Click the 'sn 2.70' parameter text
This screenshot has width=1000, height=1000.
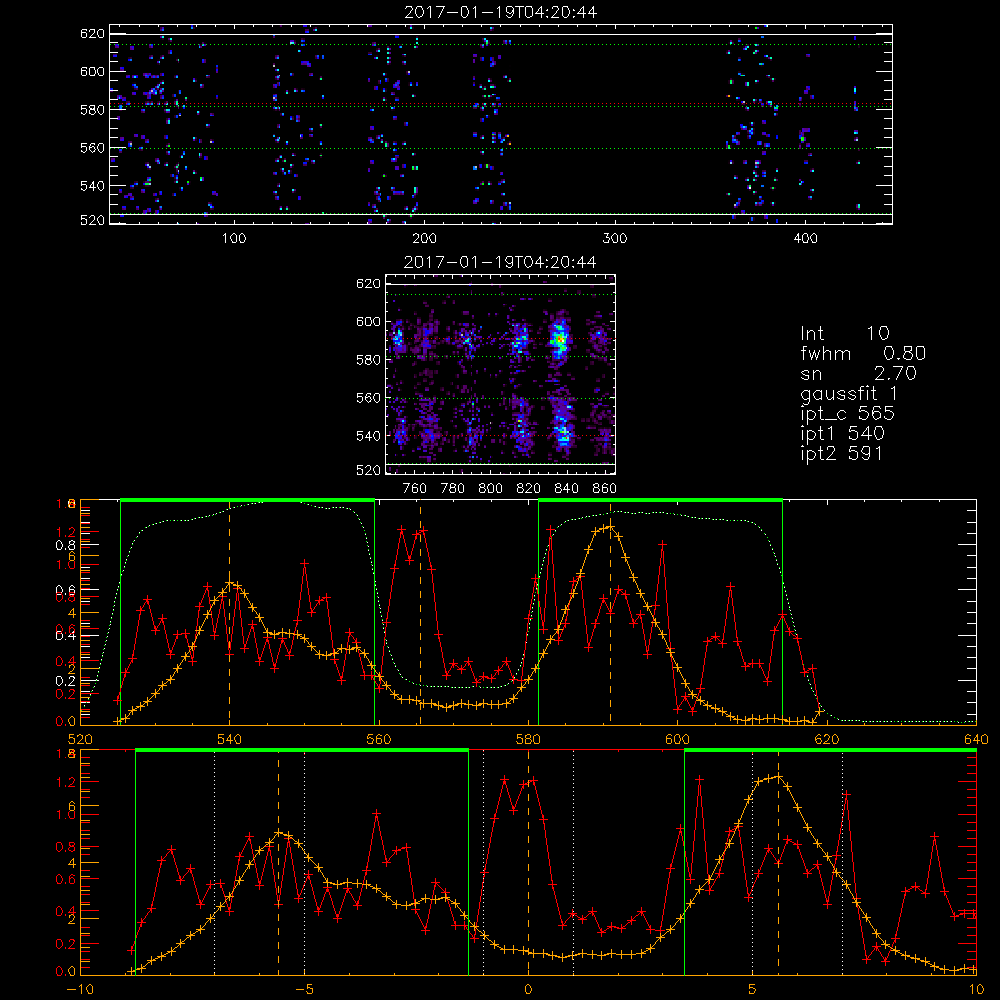coord(858,373)
